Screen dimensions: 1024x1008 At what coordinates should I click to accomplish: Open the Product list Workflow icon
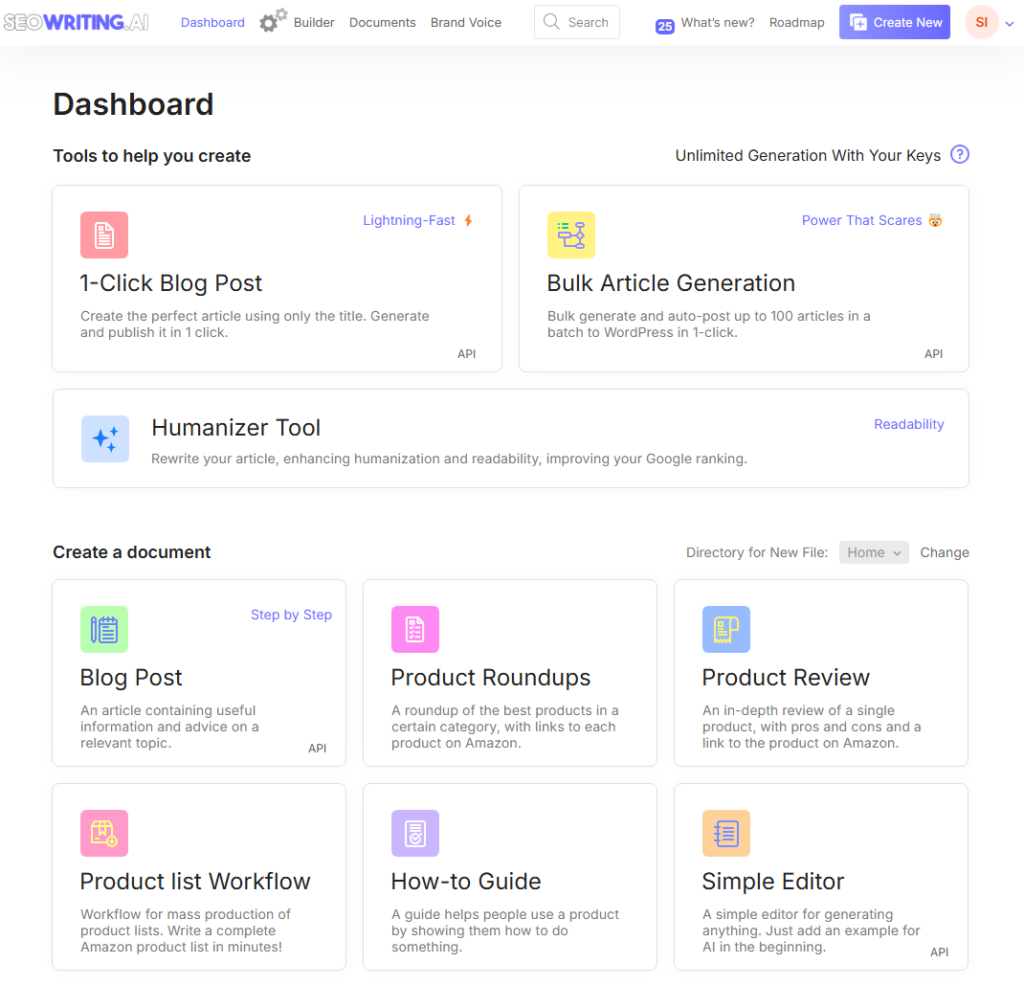104,833
